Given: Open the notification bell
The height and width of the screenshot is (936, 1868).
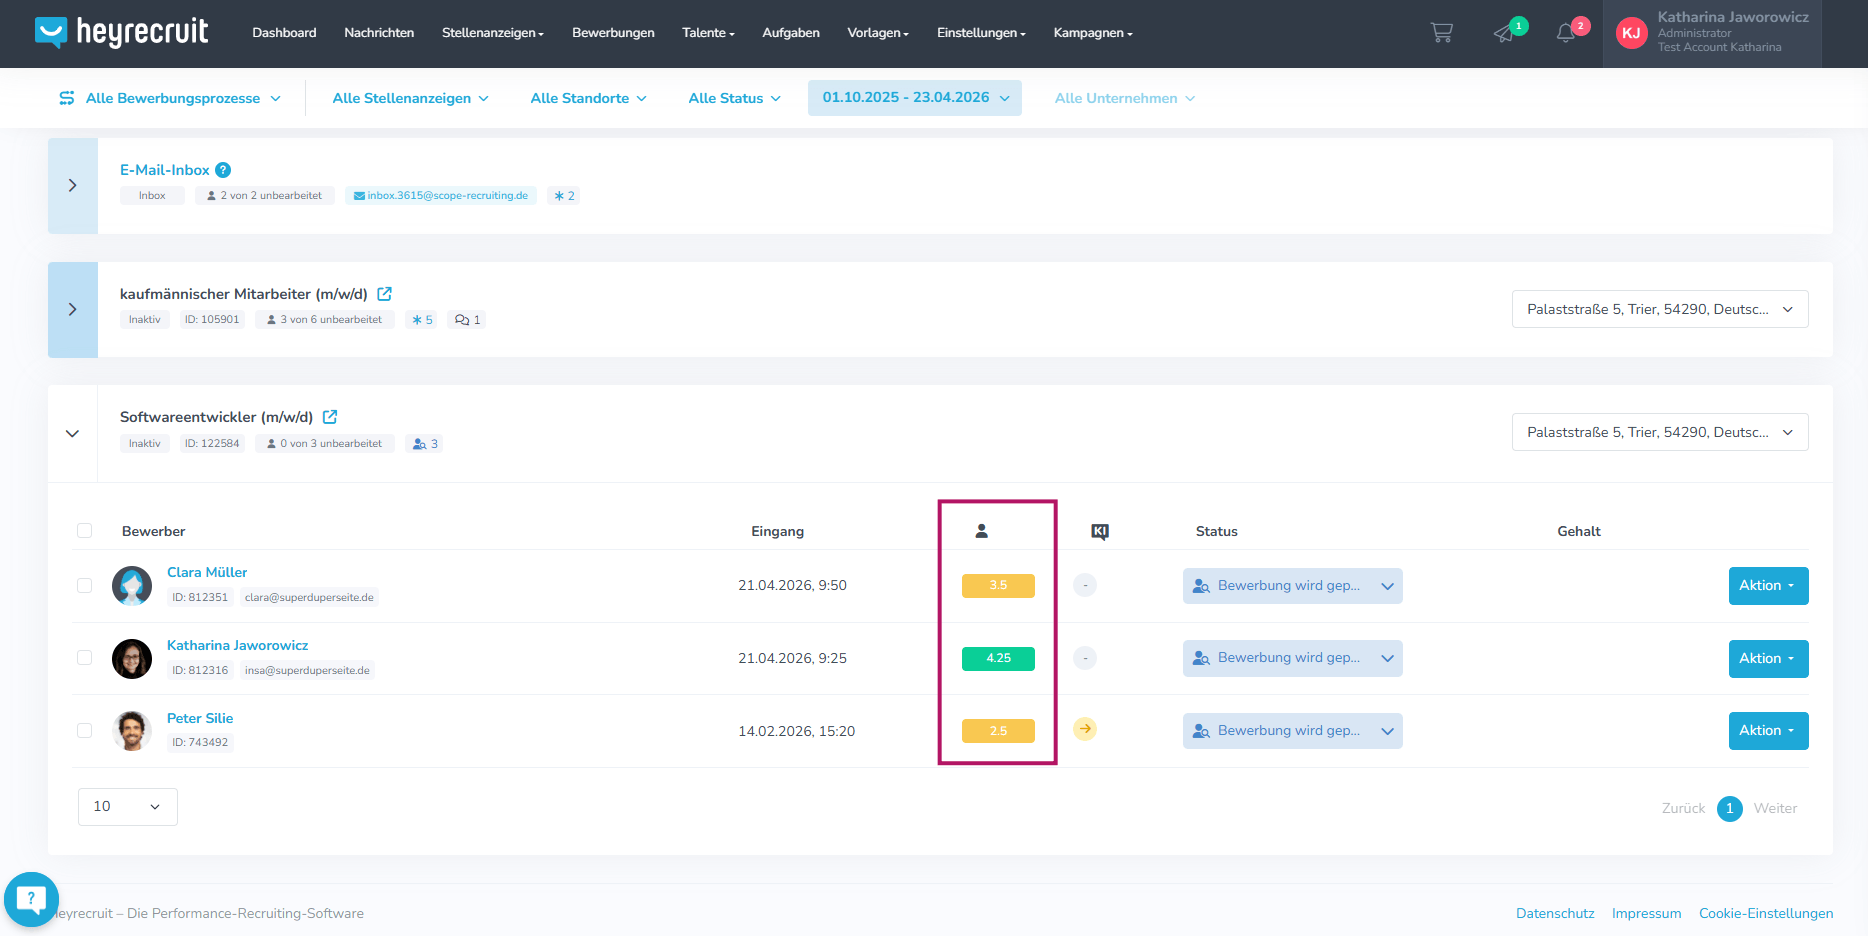Looking at the screenshot, I should (1566, 33).
